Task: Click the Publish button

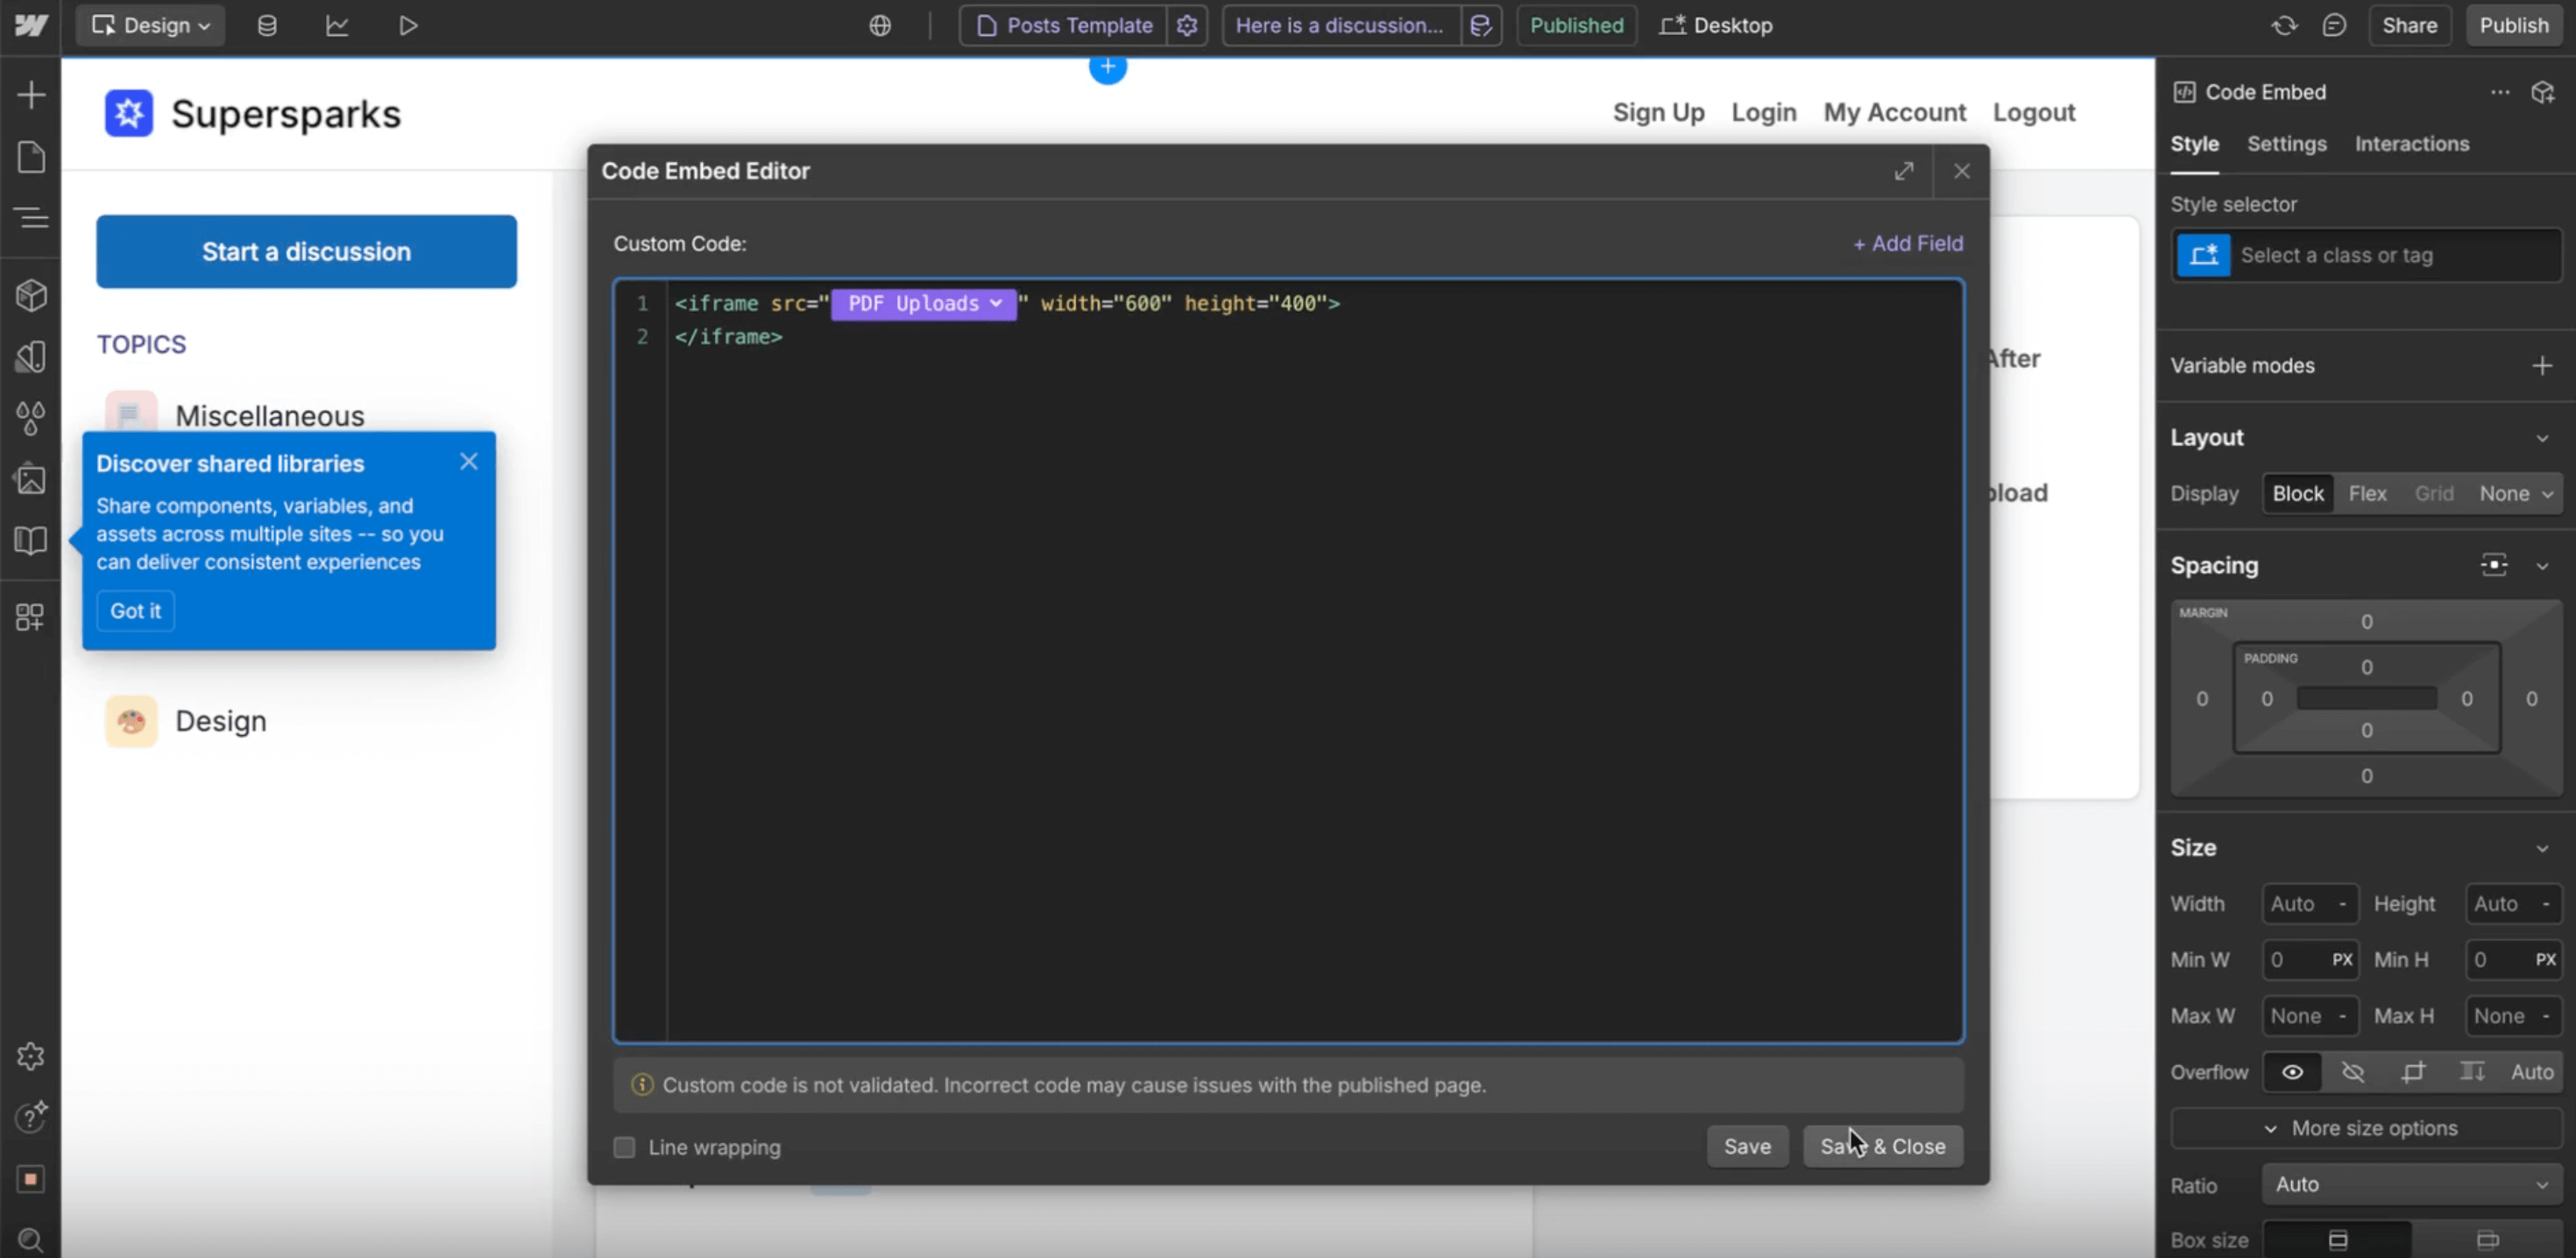Action: tap(2514, 25)
